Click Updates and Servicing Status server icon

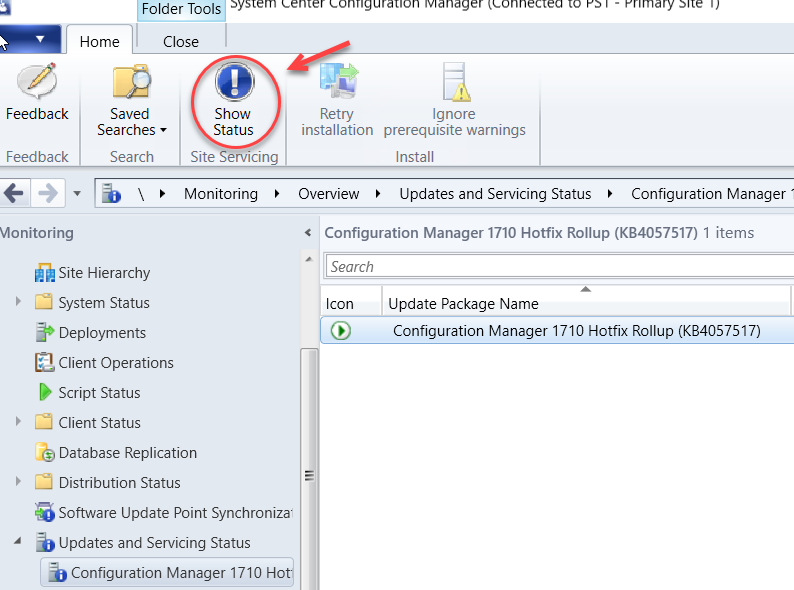click(45, 542)
